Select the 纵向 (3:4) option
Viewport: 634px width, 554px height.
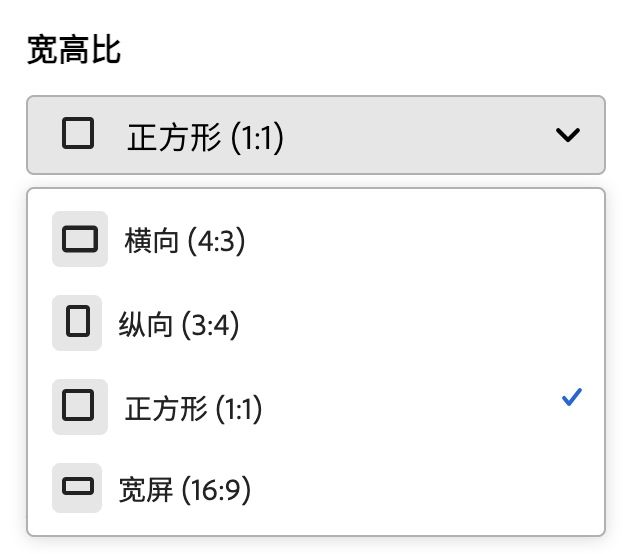point(316,323)
